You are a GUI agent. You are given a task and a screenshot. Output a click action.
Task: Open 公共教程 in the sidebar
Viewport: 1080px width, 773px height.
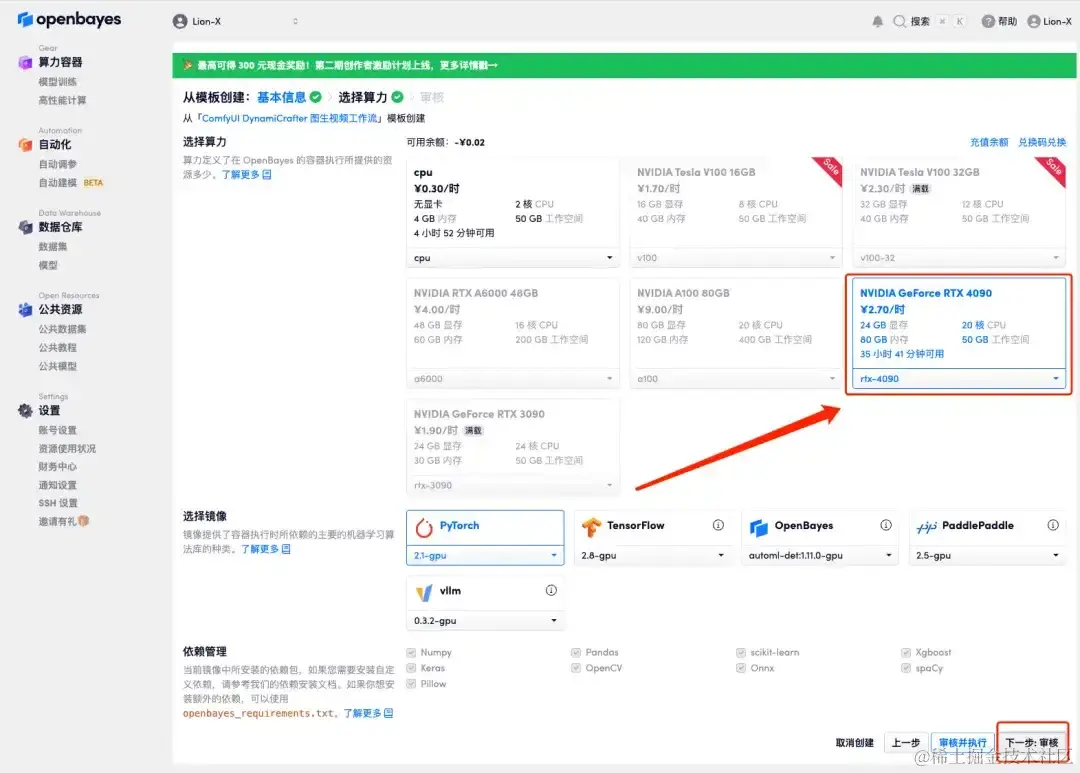click(58, 348)
